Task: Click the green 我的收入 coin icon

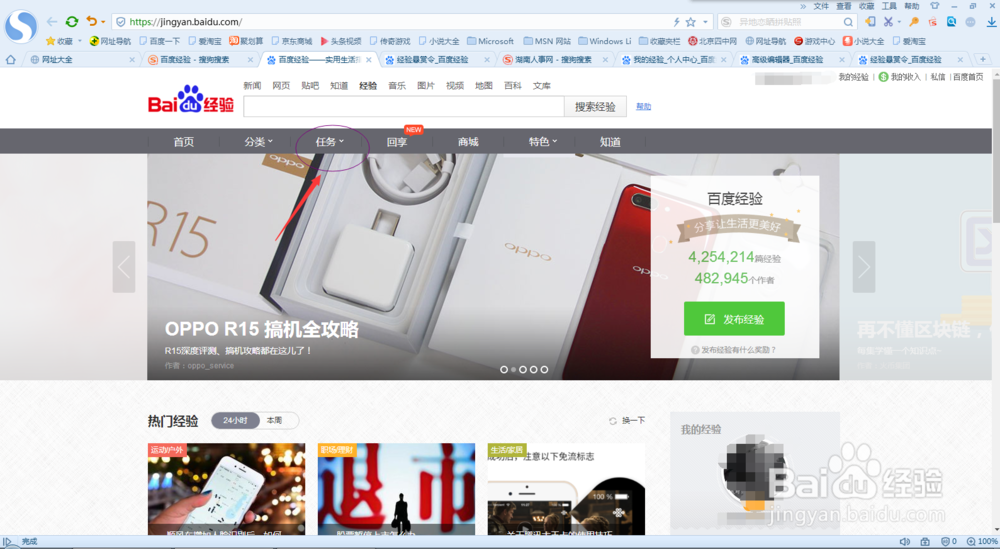Action: pyautogui.click(x=883, y=77)
